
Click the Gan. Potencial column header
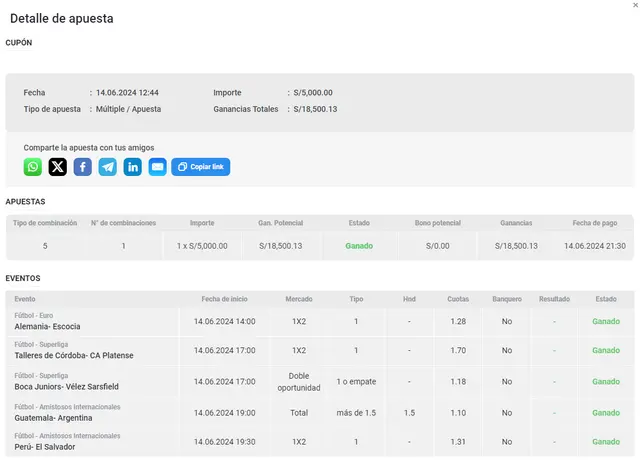[281, 223]
